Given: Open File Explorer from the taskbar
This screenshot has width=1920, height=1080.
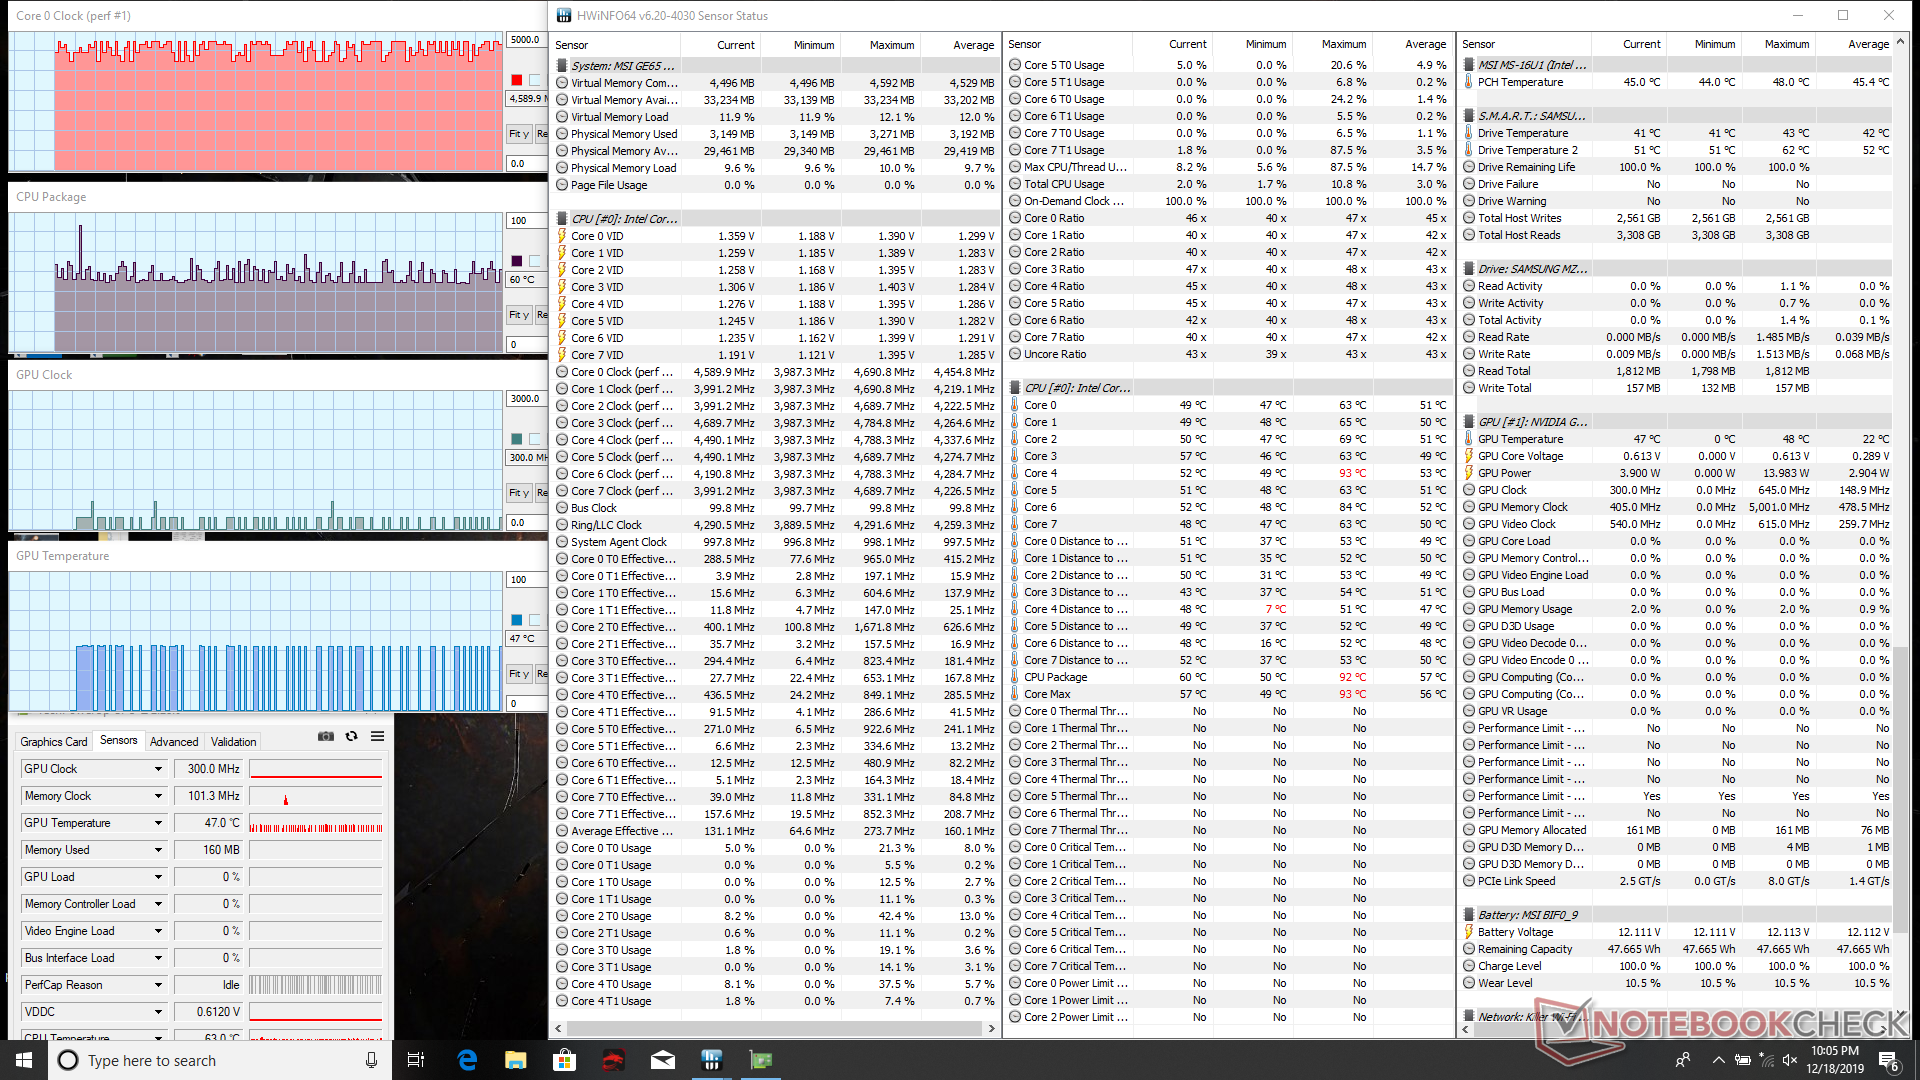Looking at the screenshot, I should pos(516,1060).
